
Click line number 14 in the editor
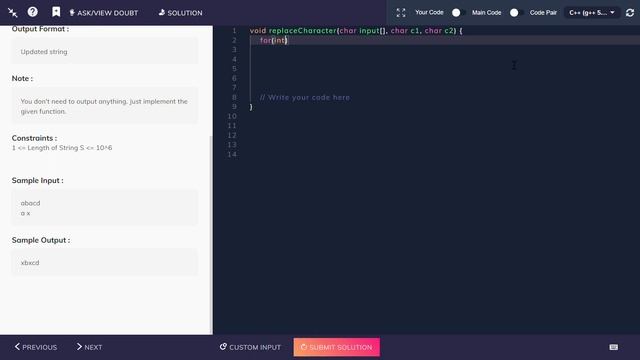click(x=232, y=154)
